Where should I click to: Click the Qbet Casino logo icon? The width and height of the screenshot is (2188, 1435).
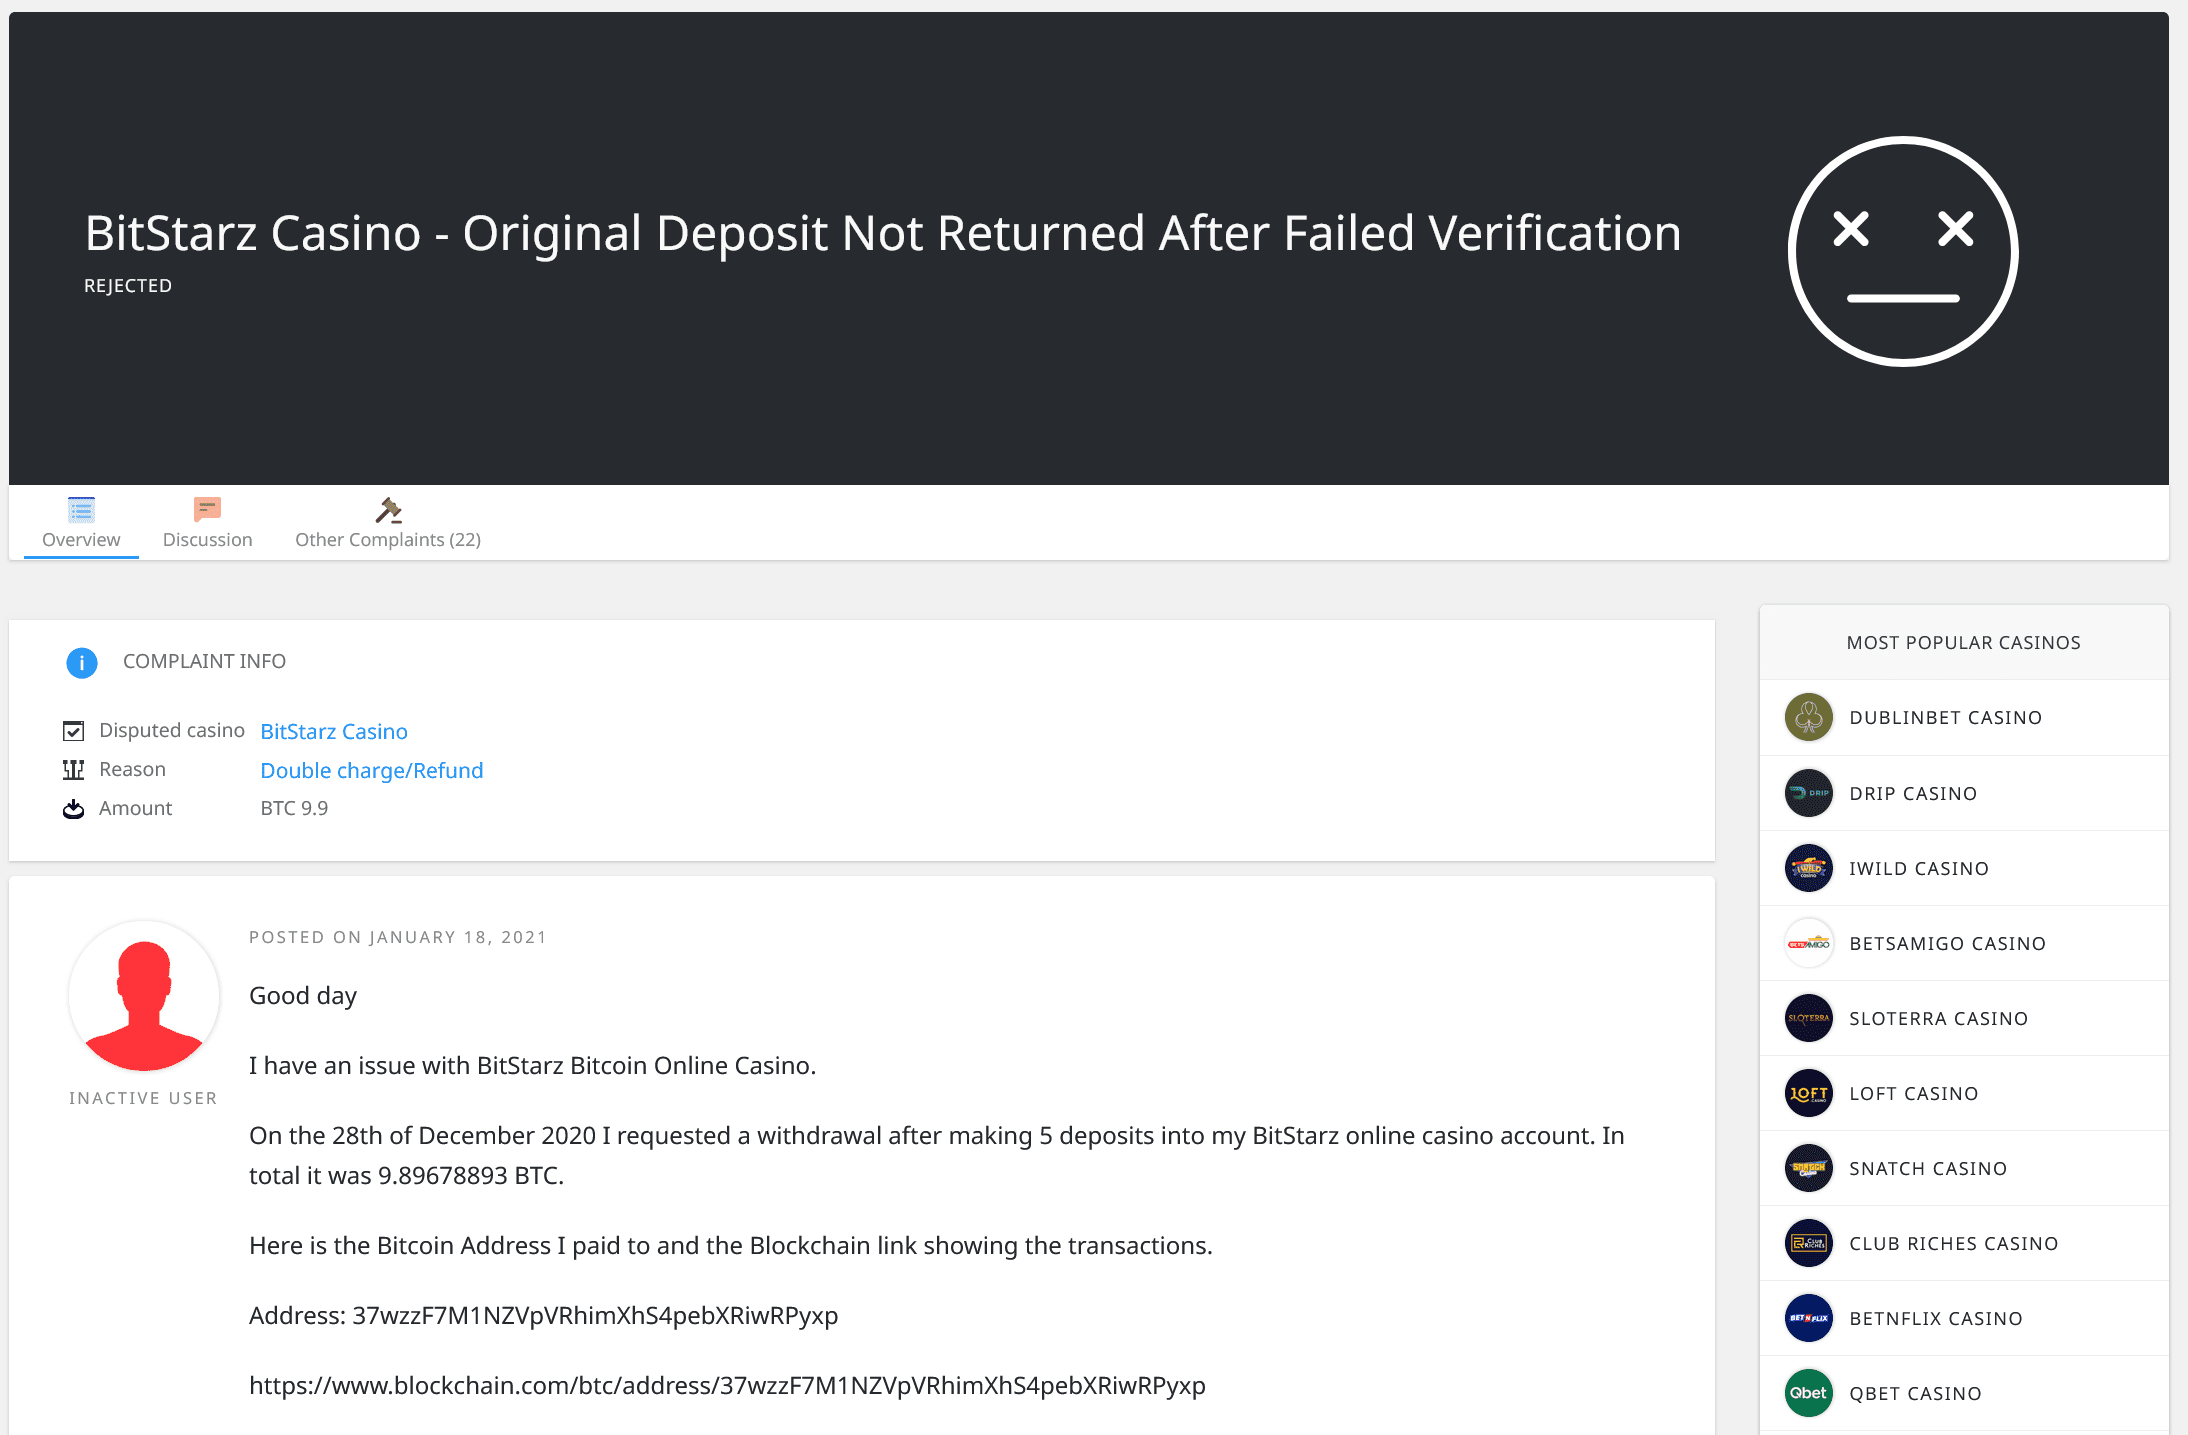[1809, 1393]
